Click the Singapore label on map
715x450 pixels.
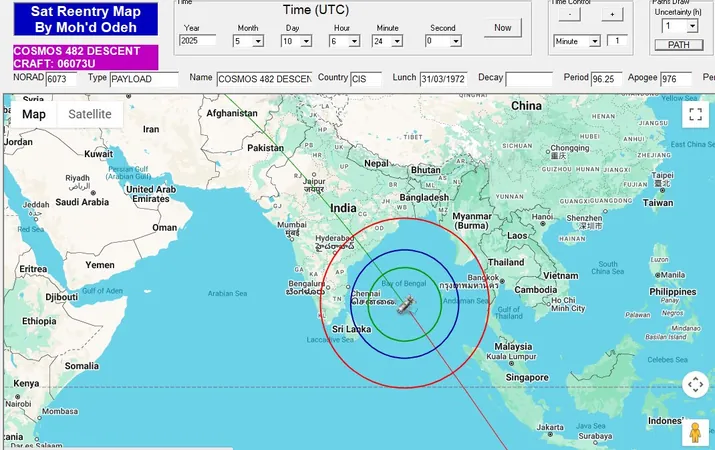pyautogui.click(x=527, y=377)
